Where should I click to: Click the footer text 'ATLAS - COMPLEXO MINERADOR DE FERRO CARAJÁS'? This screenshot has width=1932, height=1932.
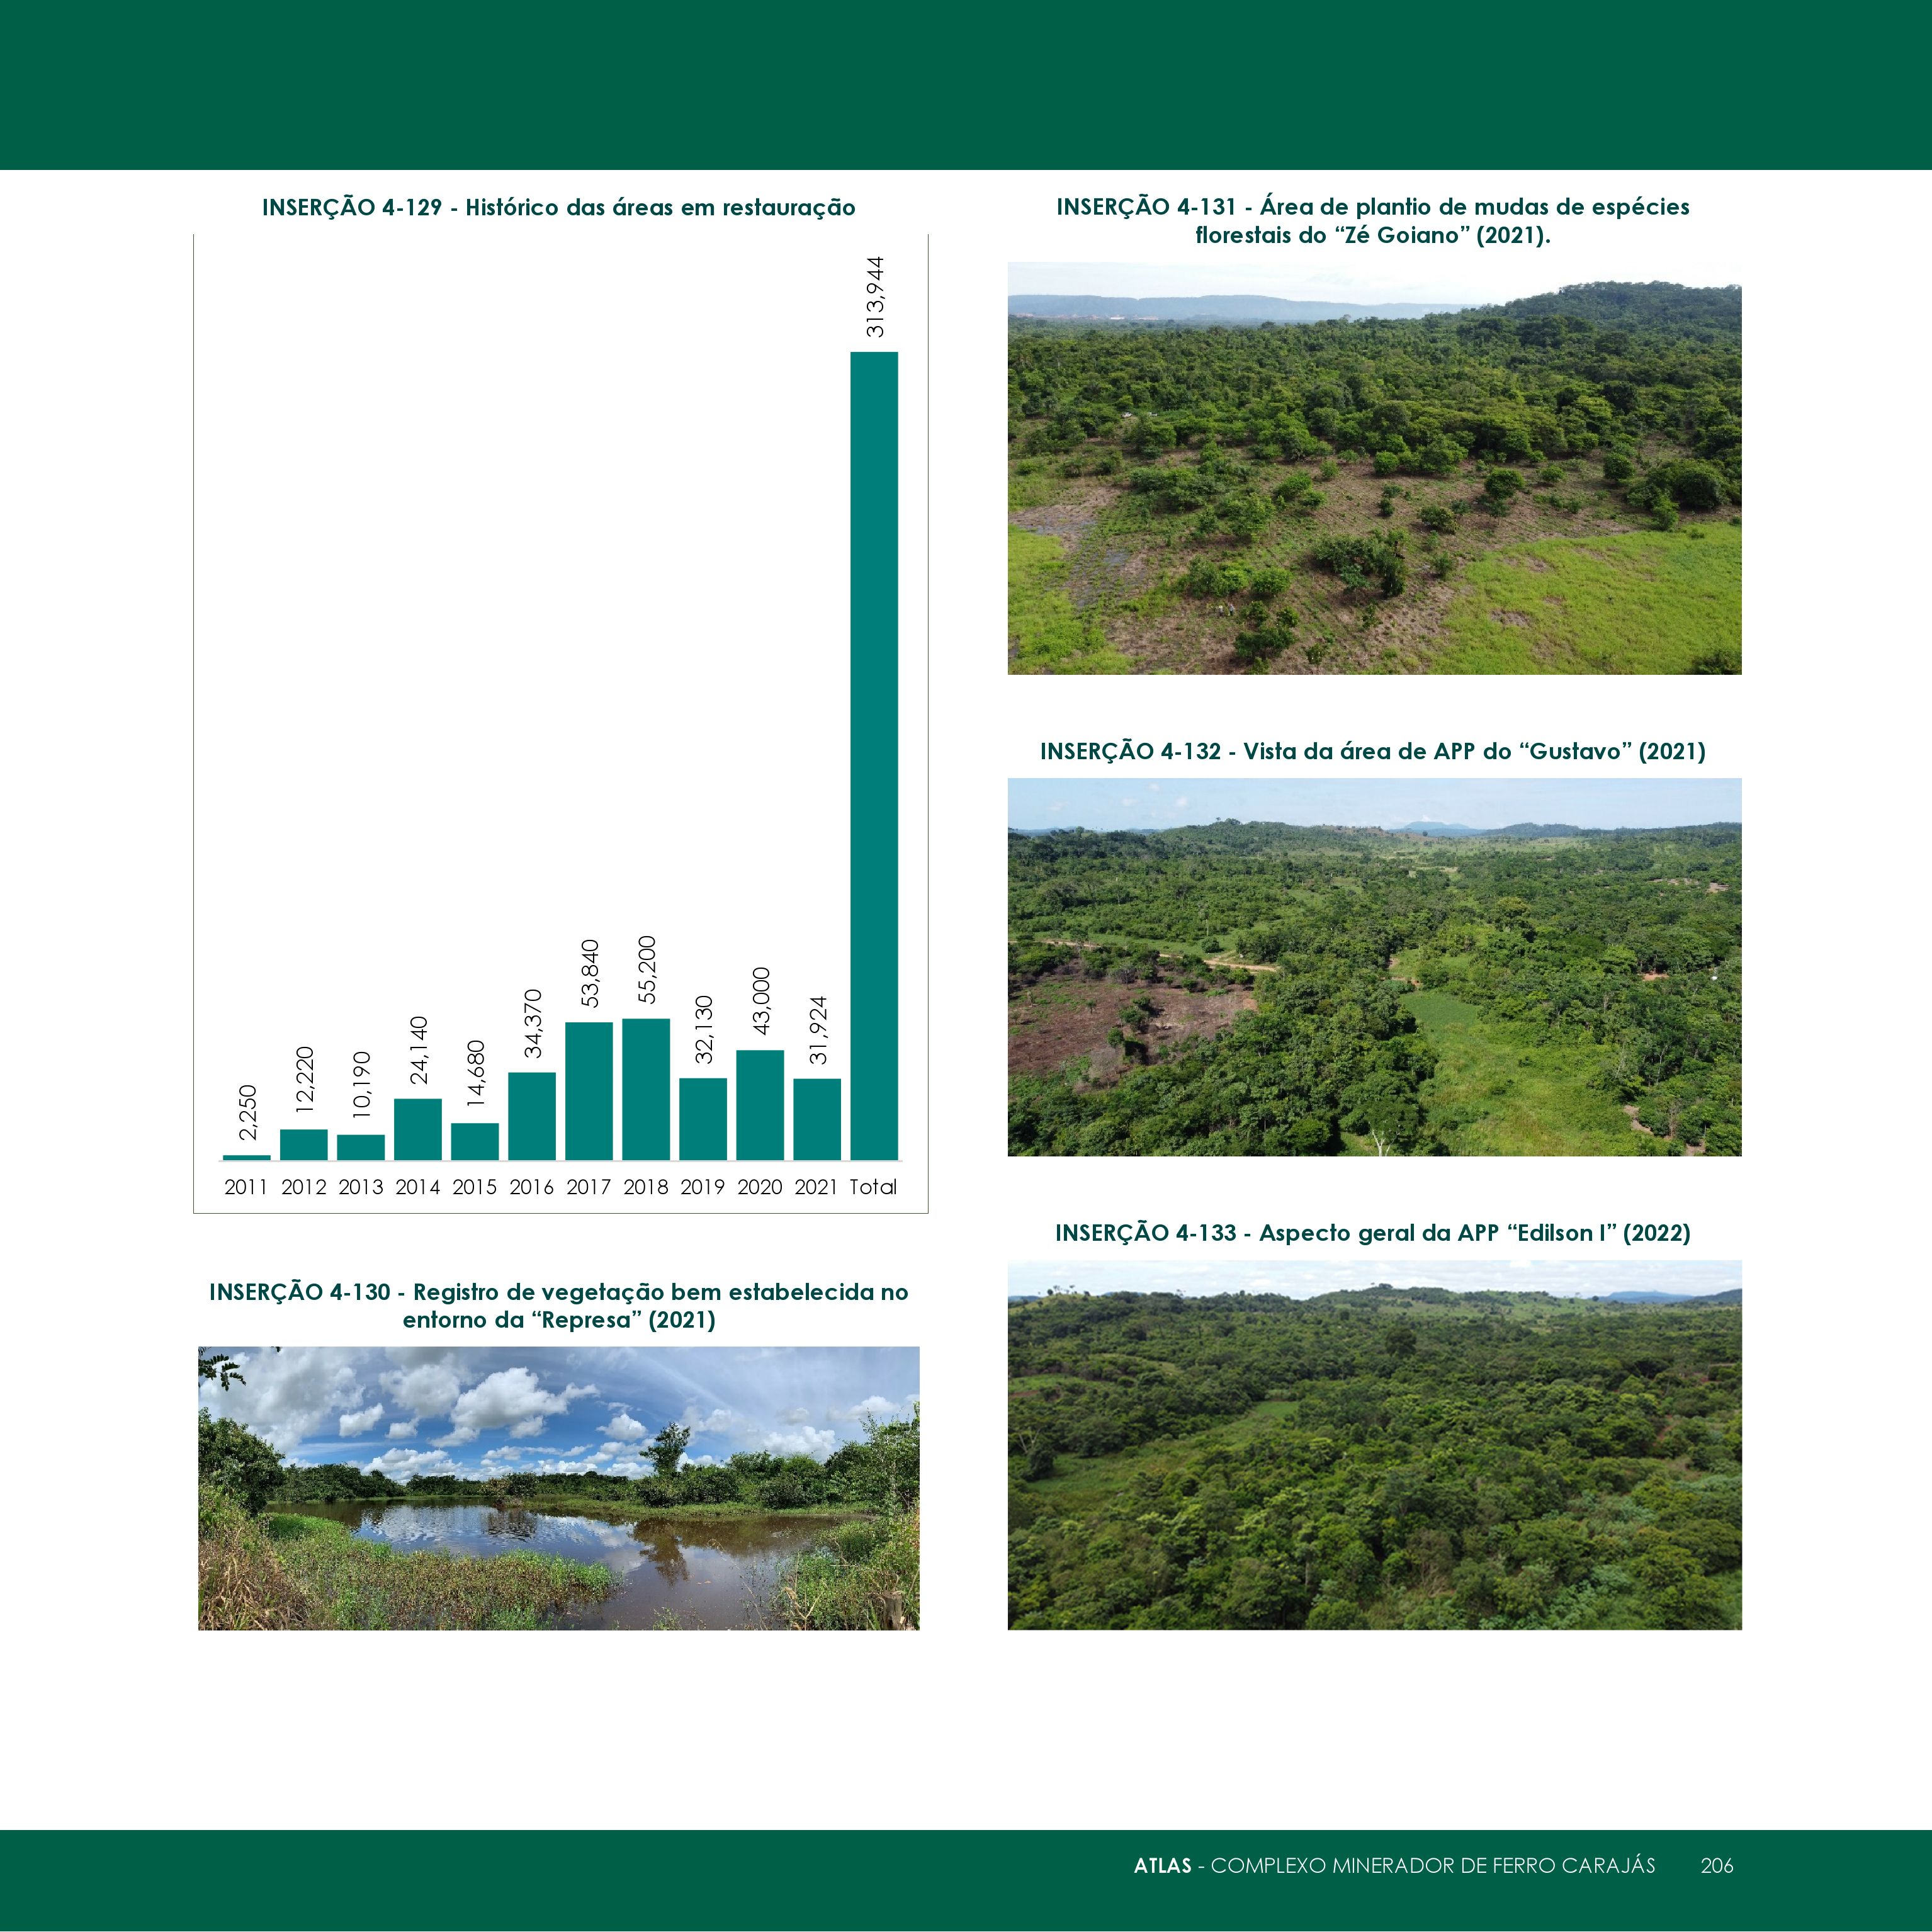(x=1394, y=1865)
